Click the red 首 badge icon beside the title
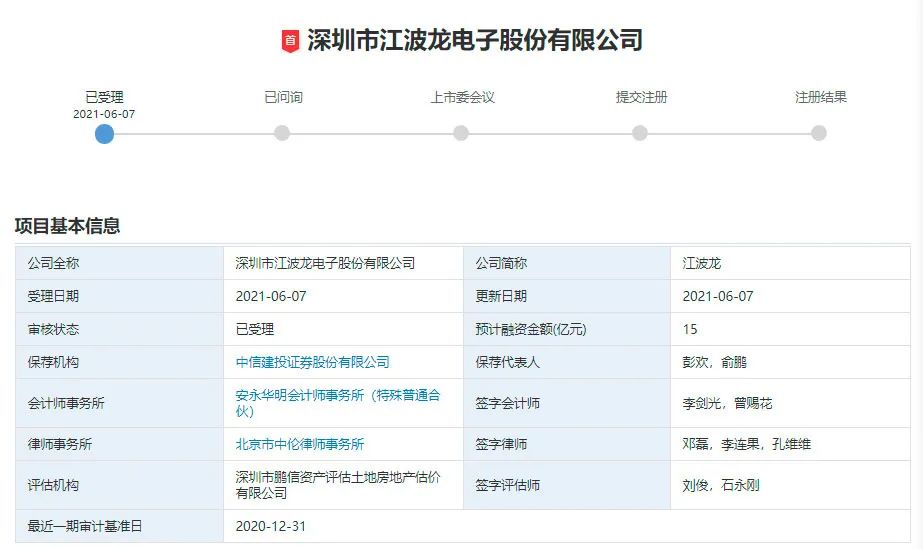Image resolution: width=923 pixels, height=549 pixels. click(x=290, y=41)
